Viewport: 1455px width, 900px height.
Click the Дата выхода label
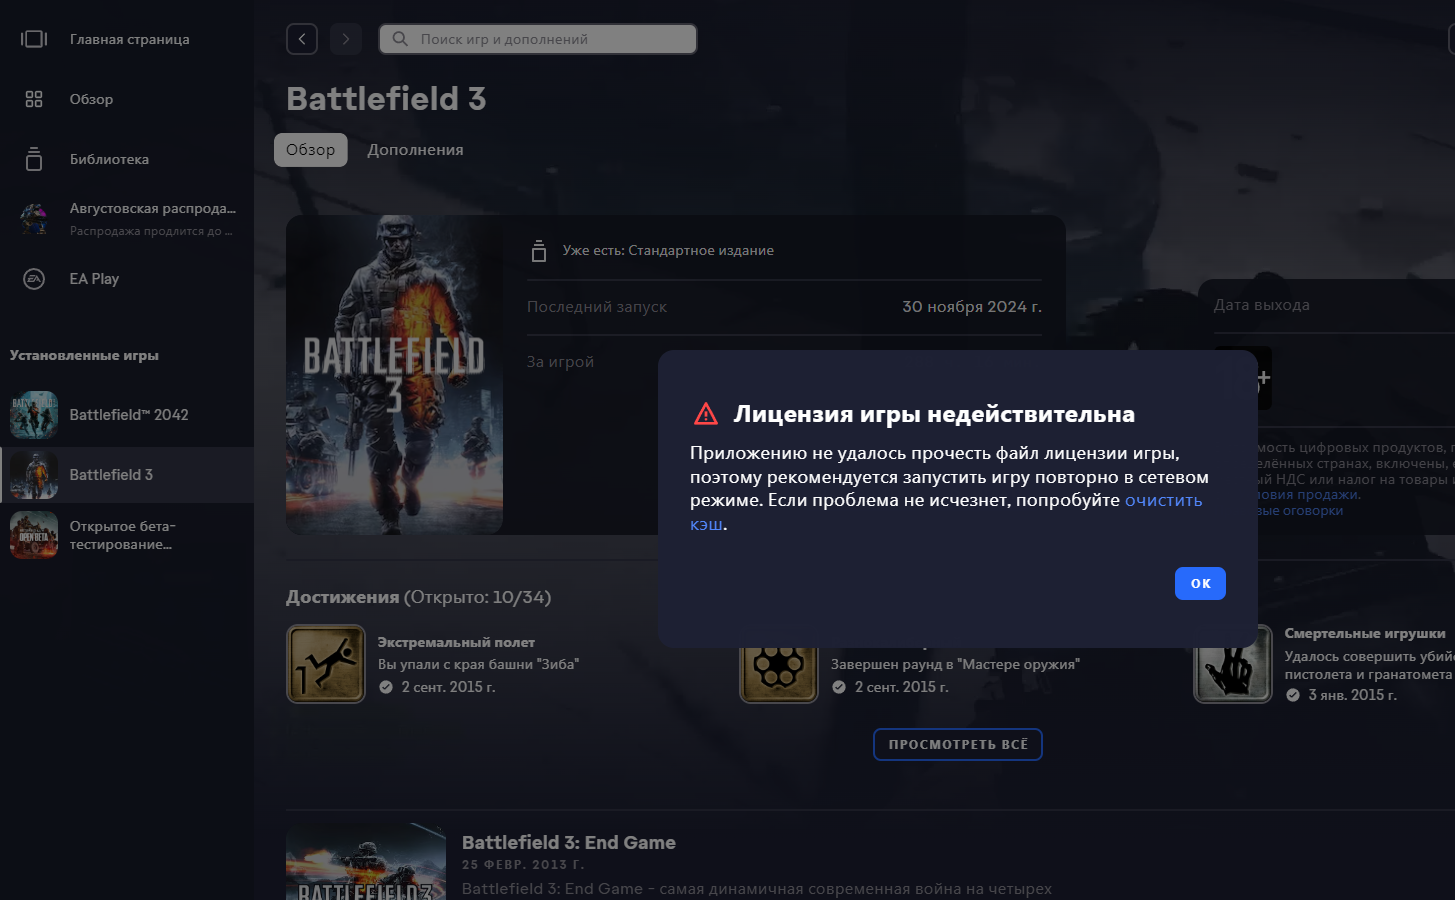pos(1262,305)
